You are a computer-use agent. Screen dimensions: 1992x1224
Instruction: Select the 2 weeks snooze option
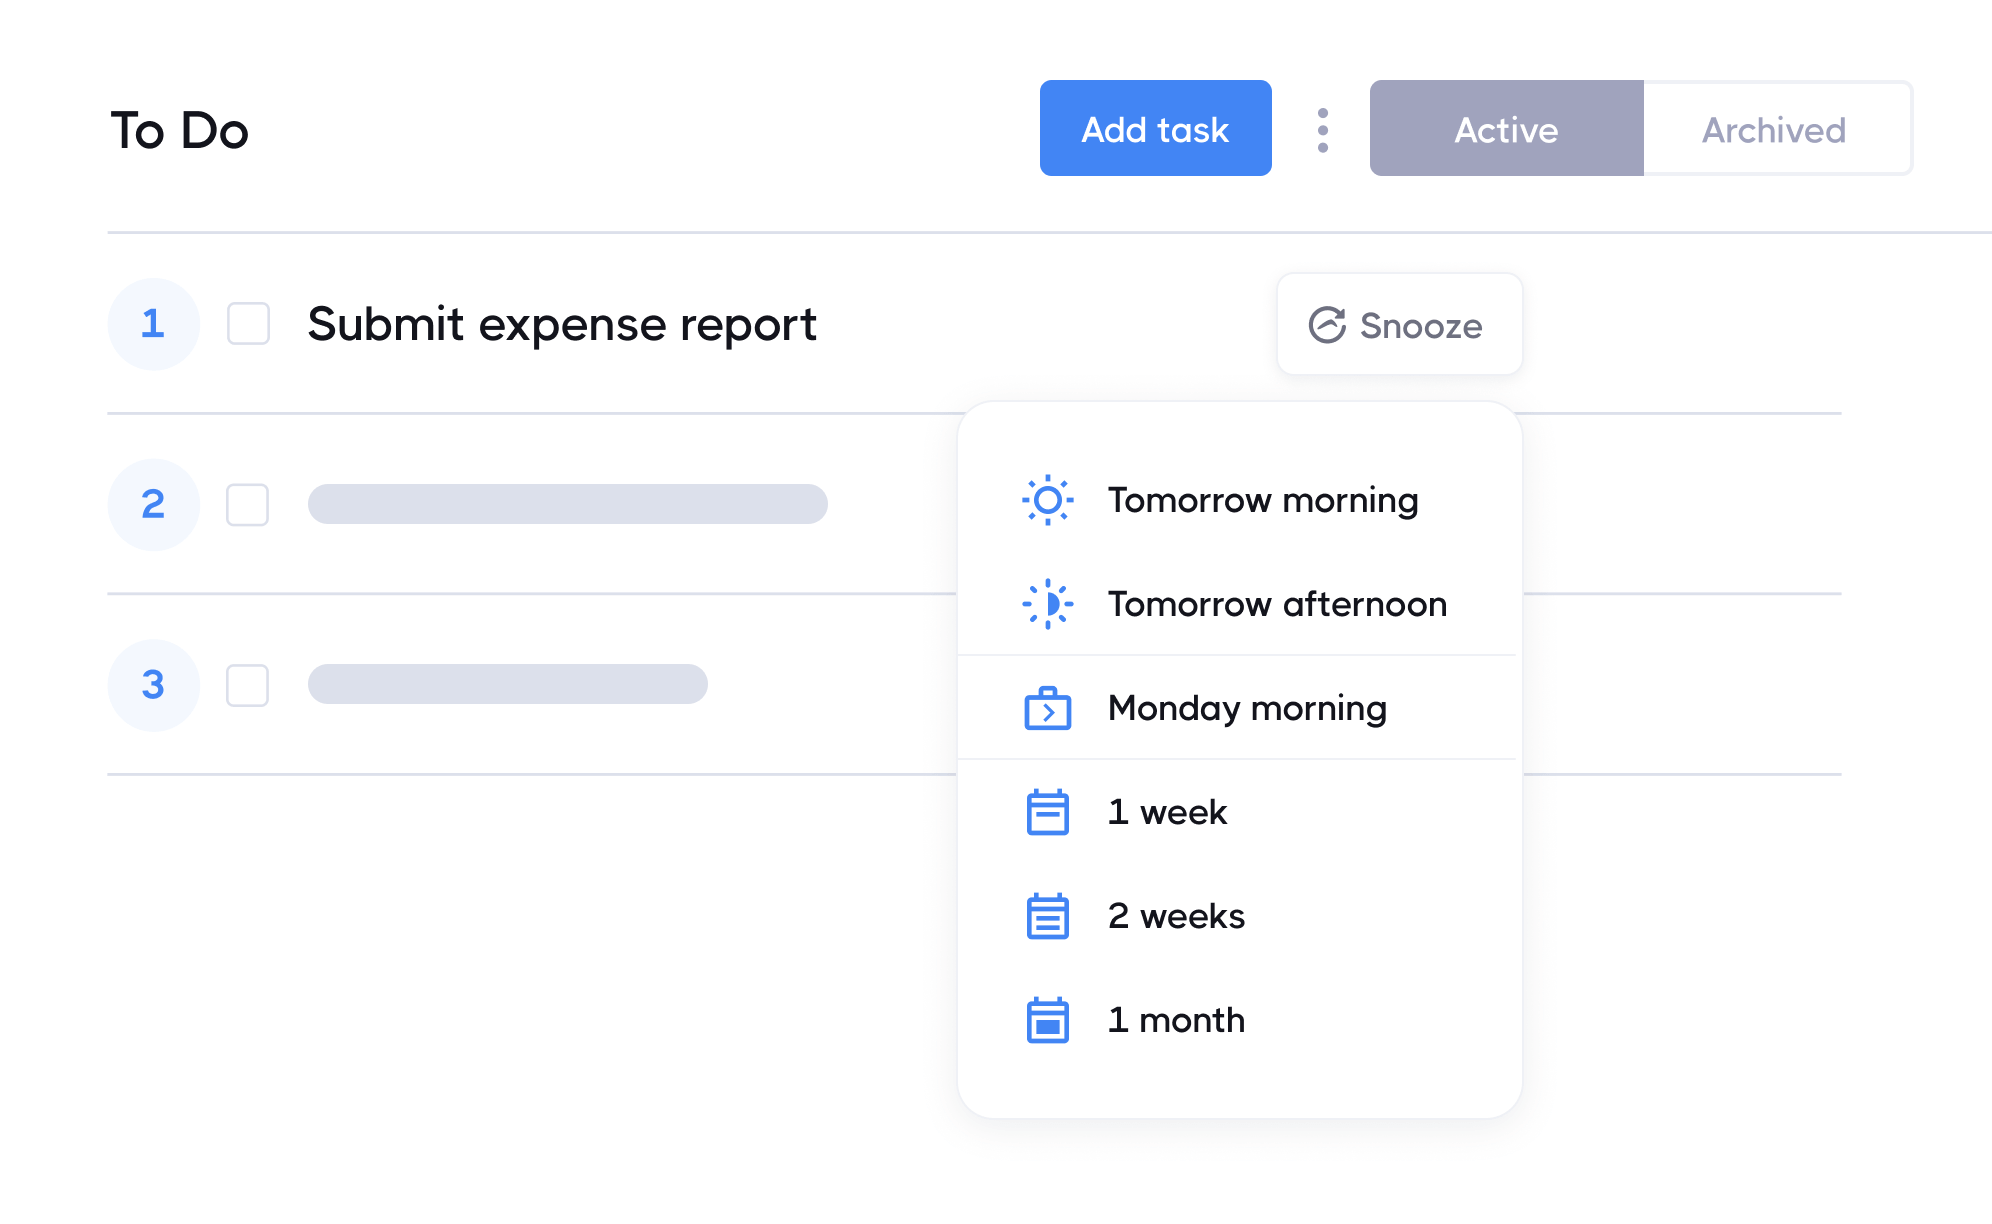(x=1176, y=916)
